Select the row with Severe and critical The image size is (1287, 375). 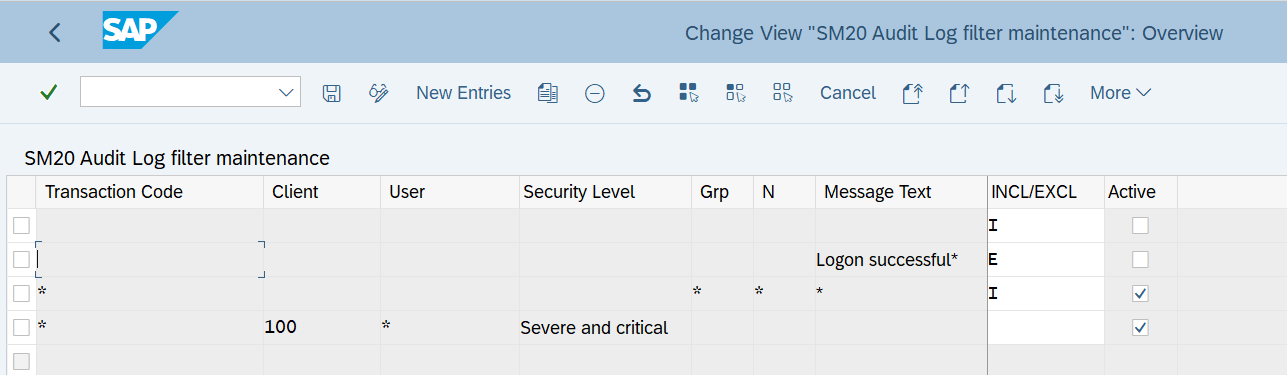(x=21, y=328)
